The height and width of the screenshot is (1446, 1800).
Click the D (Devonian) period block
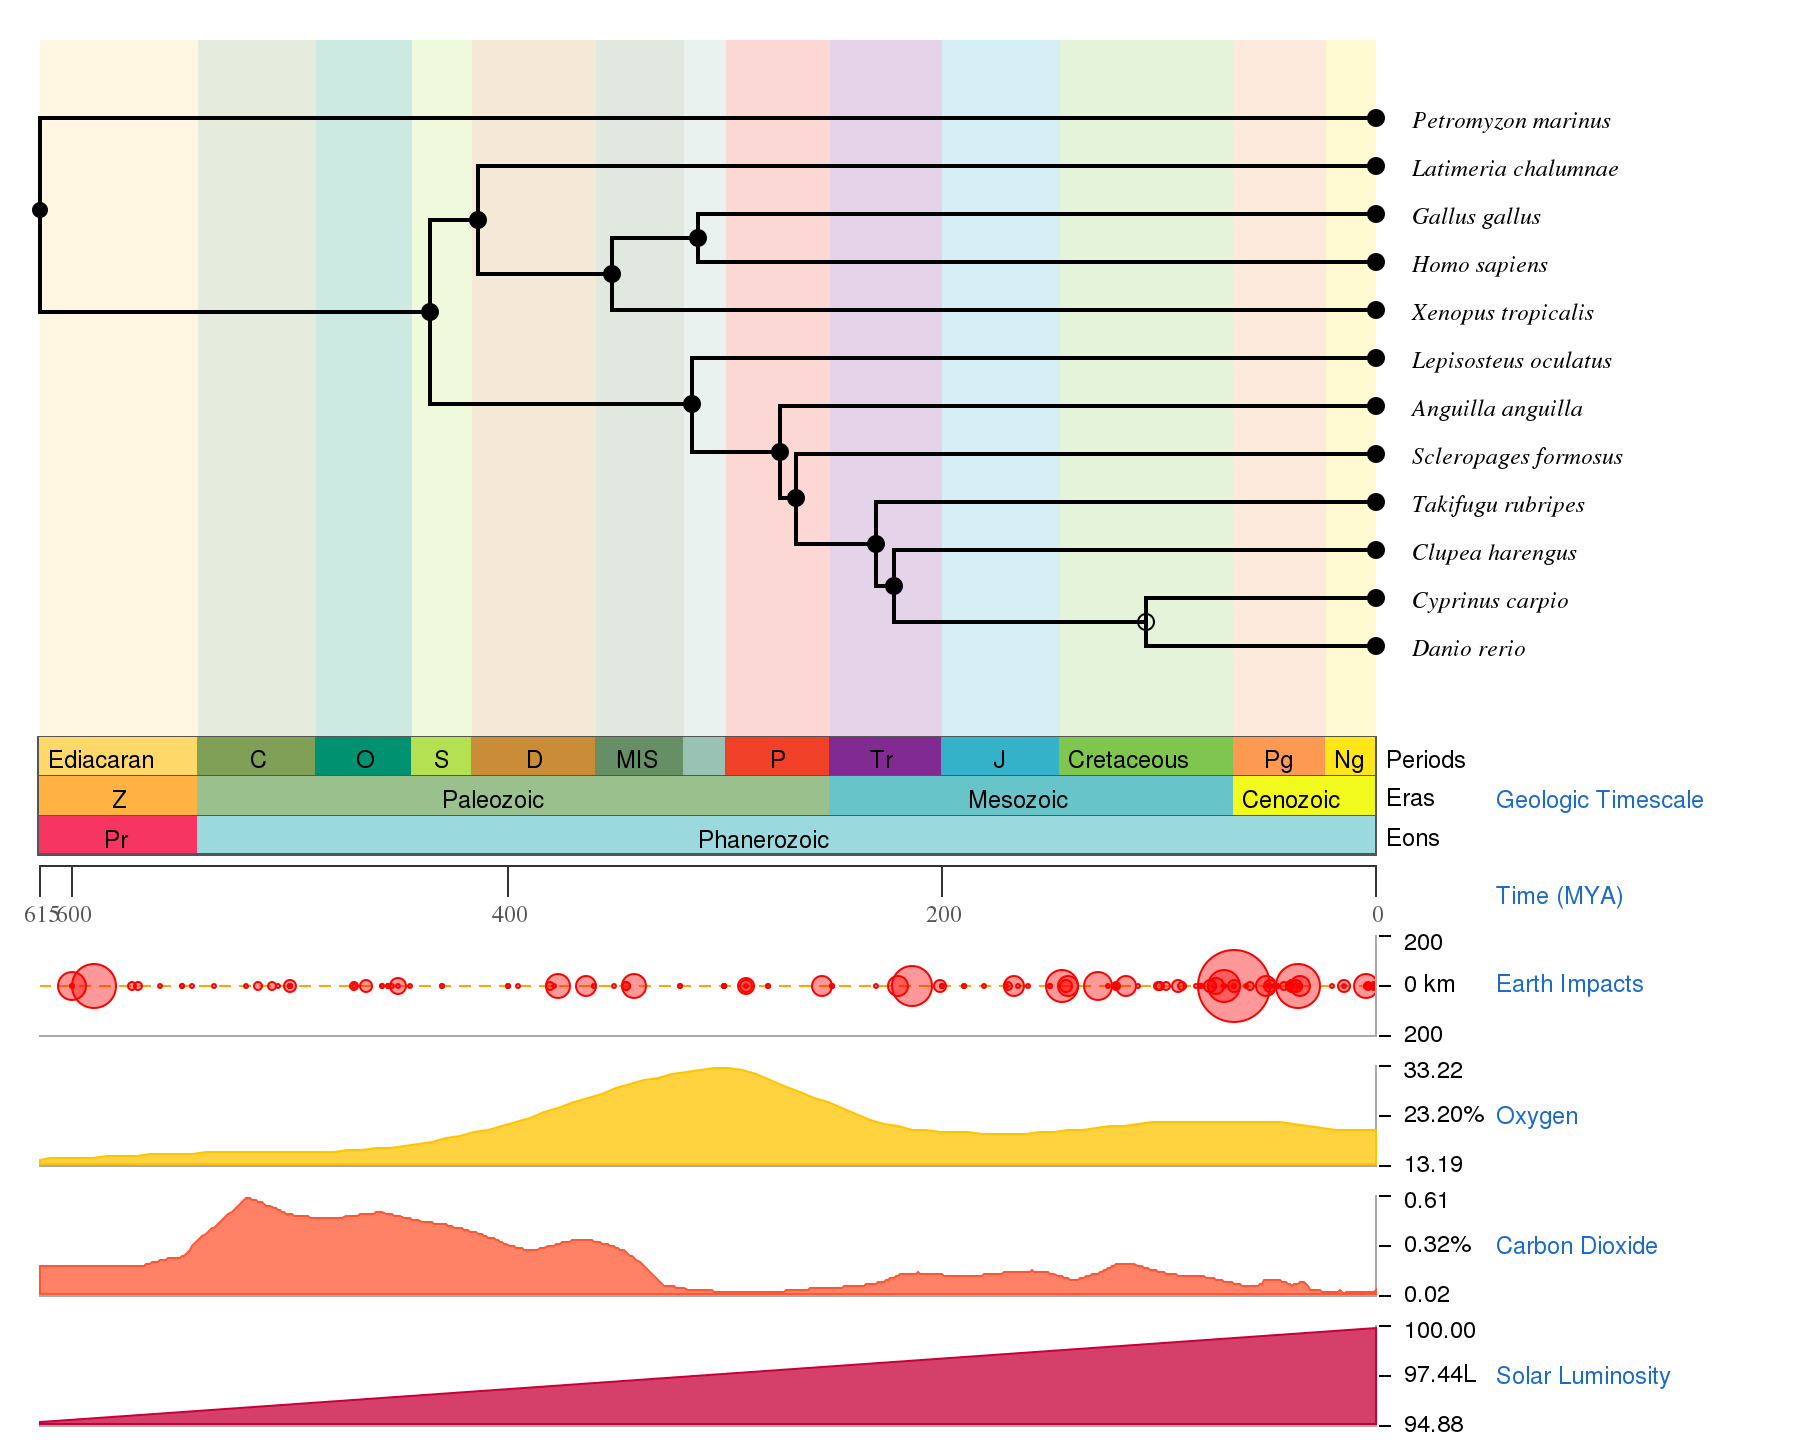click(533, 757)
